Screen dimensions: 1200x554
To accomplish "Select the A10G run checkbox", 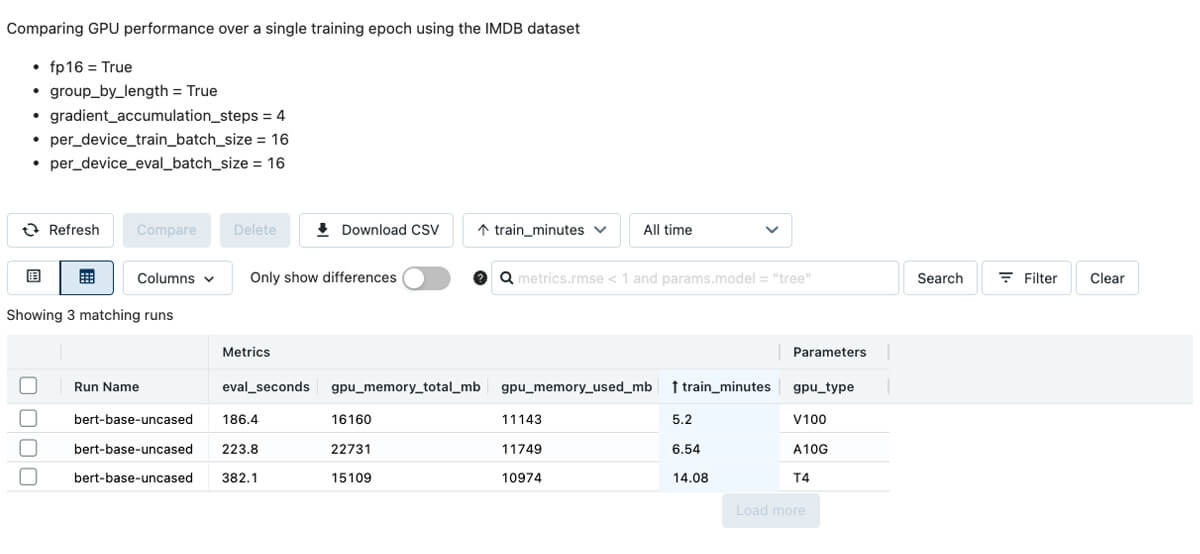I will [x=28, y=448].
